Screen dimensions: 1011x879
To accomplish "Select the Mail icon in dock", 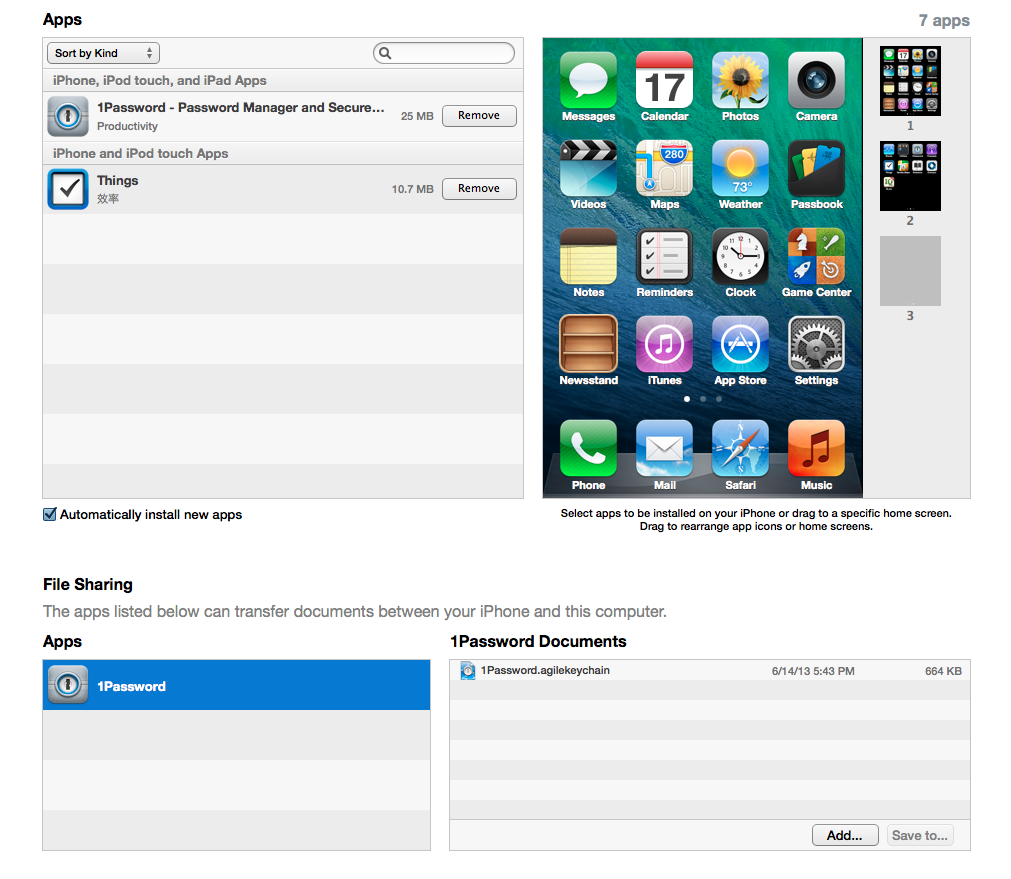I will pos(664,449).
